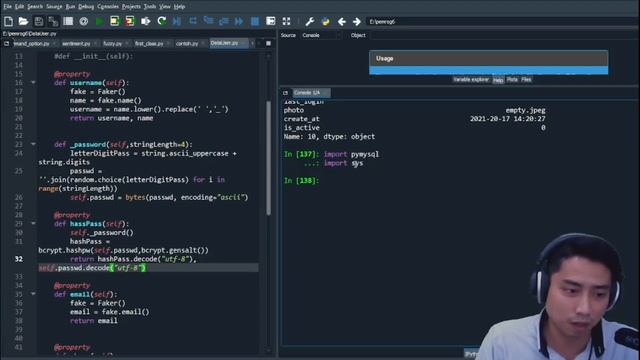Click the Save all files icon
This screenshot has height=360, width=640.
[x=53, y=21]
